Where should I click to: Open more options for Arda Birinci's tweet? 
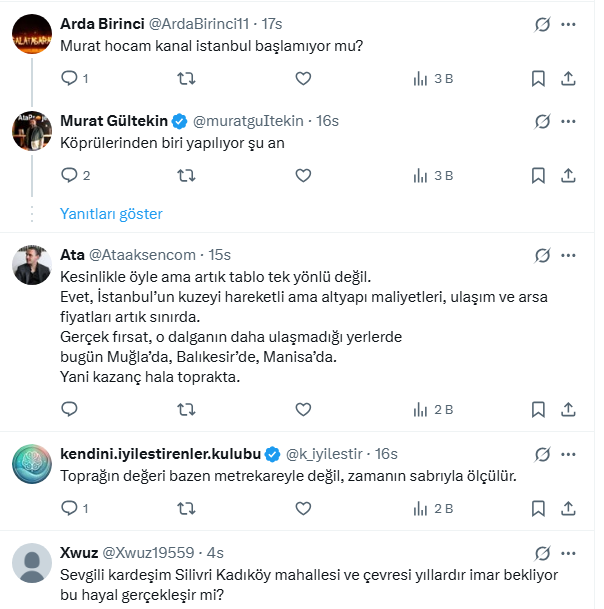click(569, 22)
